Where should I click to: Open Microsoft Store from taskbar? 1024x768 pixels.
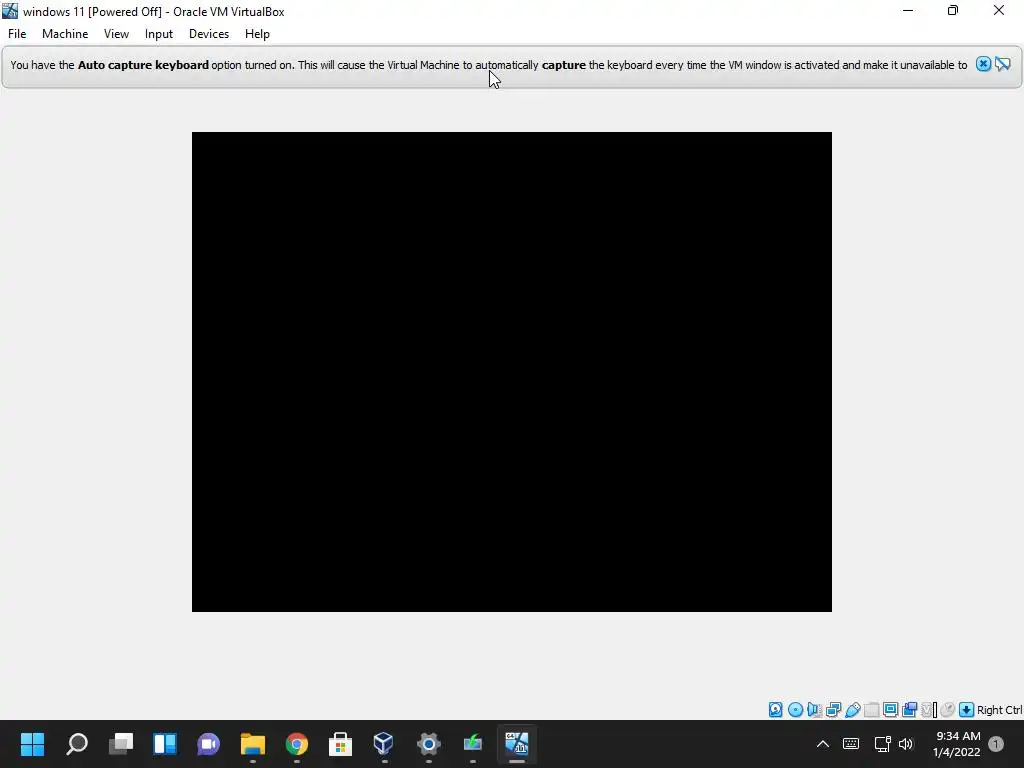point(340,744)
